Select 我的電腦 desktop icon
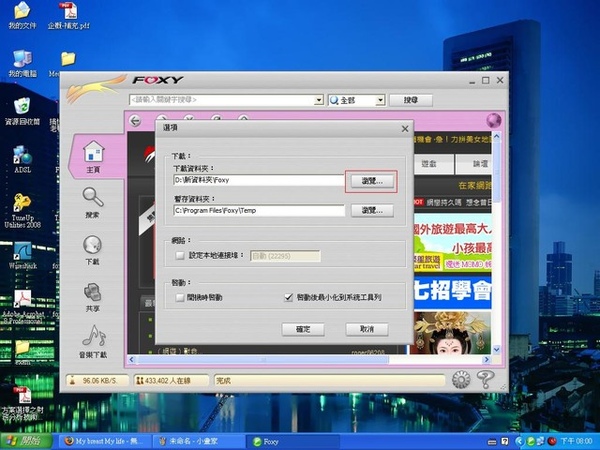600x450 pixels. (x=23, y=63)
